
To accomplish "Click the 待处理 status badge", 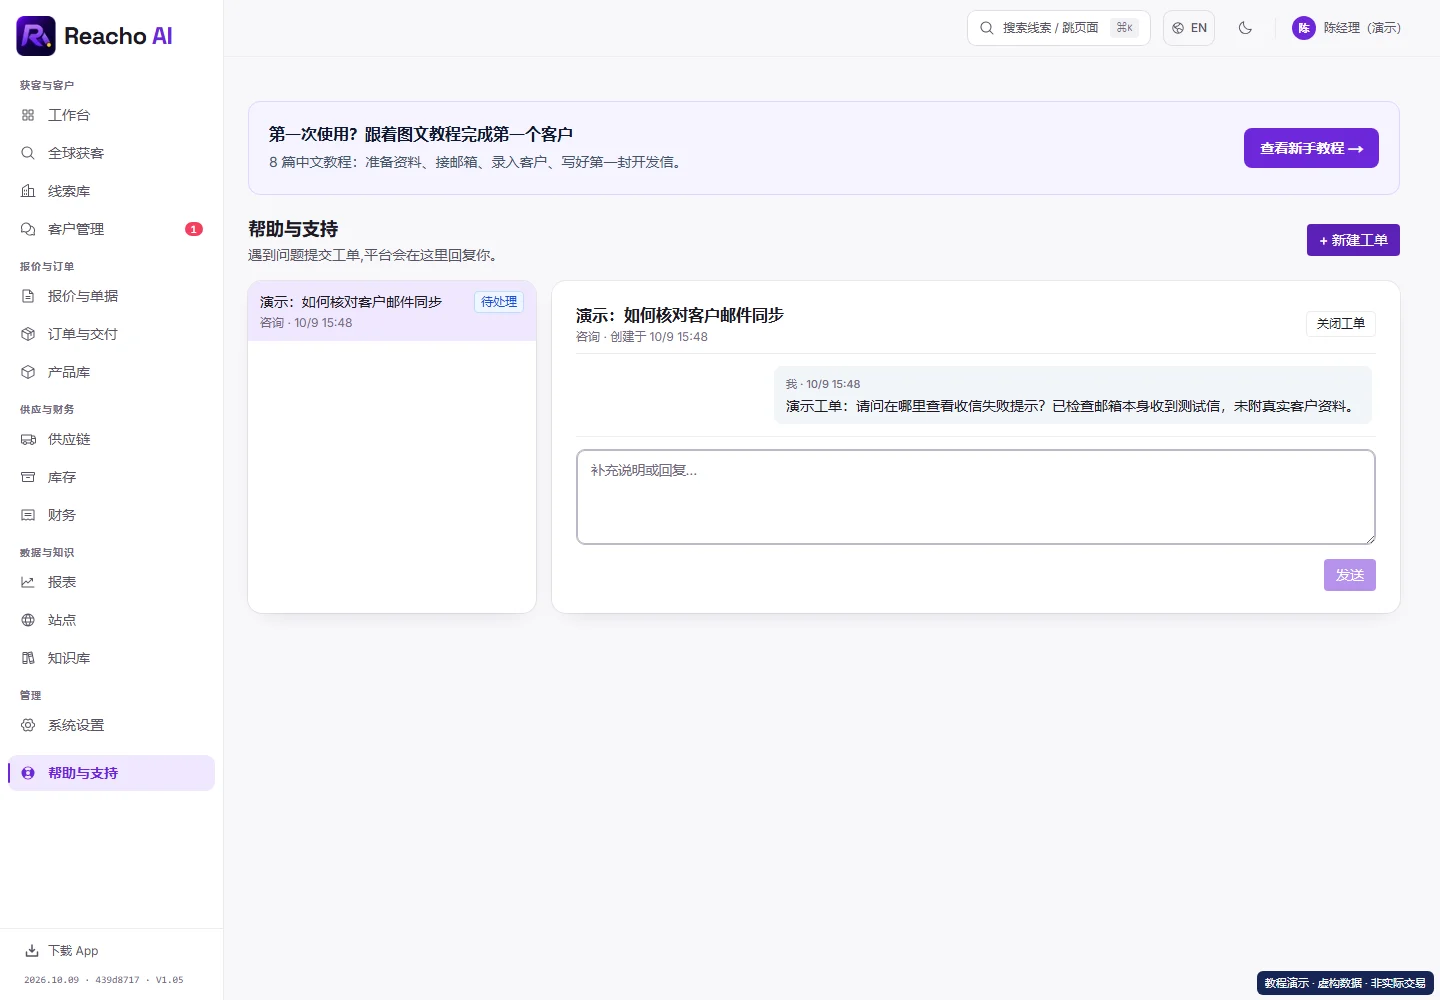I will 499,302.
